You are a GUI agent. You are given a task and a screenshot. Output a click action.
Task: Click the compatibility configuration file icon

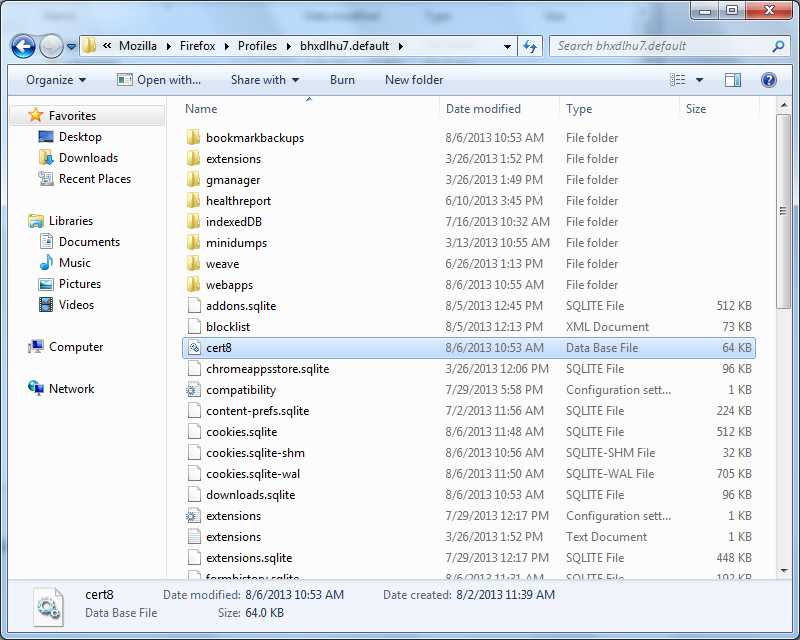pos(193,390)
